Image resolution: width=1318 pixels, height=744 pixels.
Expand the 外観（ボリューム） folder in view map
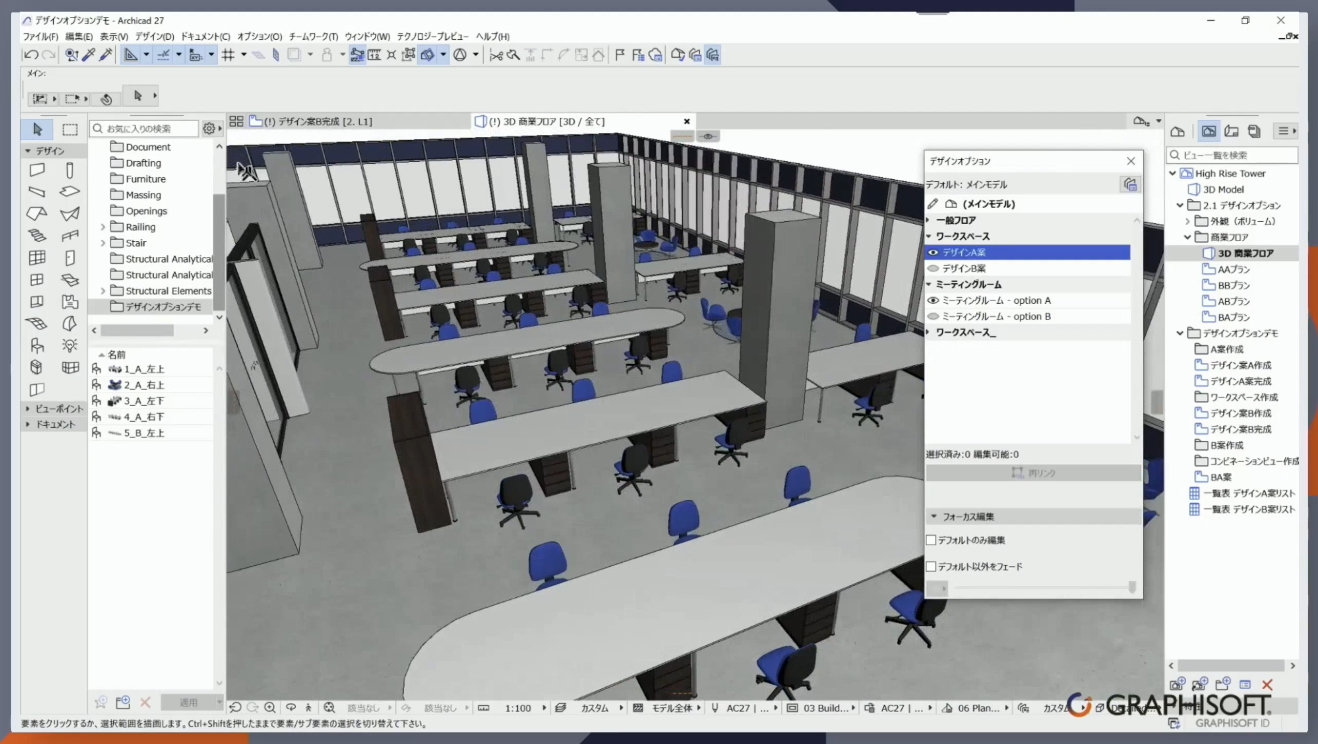(1188, 221)
